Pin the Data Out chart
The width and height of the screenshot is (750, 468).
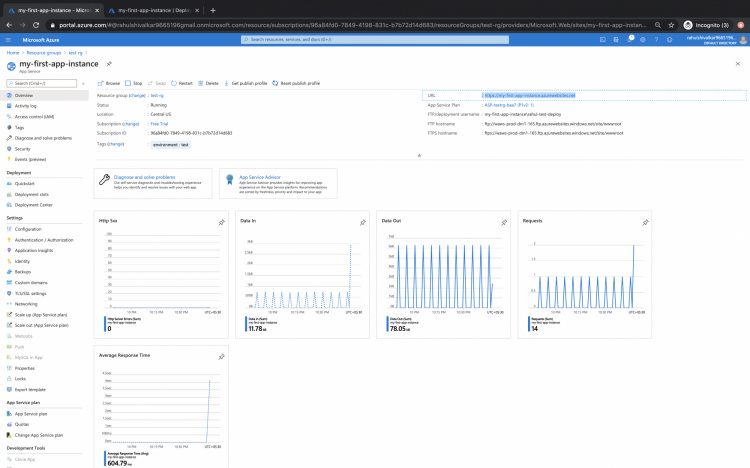[504, 222]
